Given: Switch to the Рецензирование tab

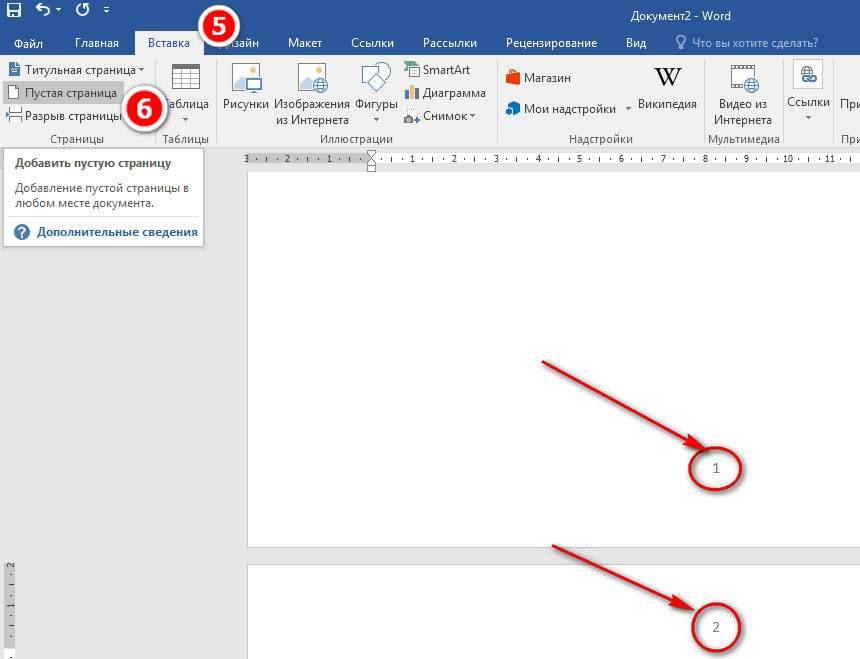Looking at the screenshot, I should coord(551,43).
